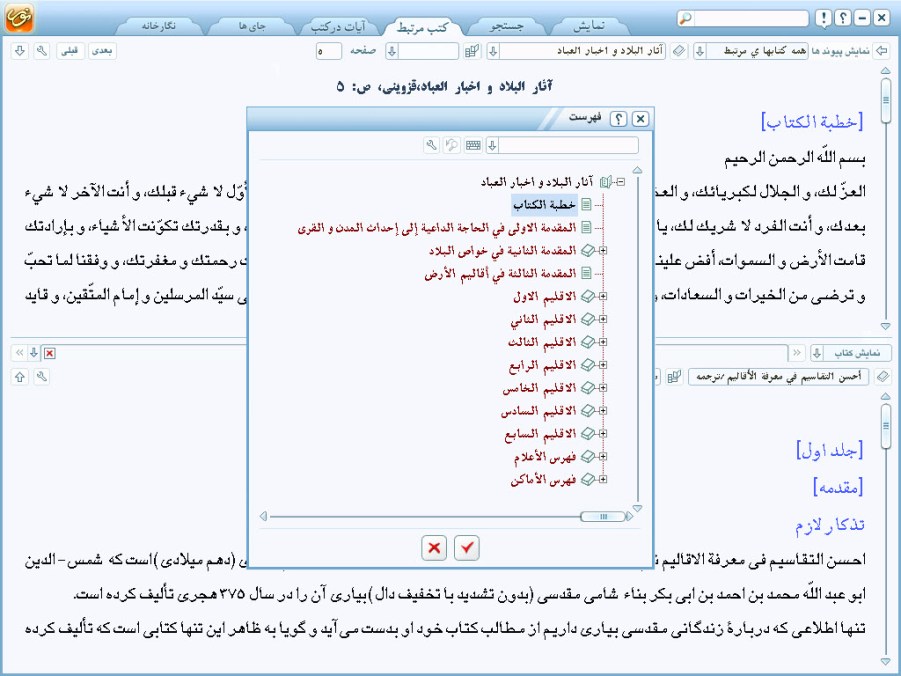Open the همه کتابها ي مرتبط dropdown
This screenshot has width=901, height=676.
tap(699, 51)
